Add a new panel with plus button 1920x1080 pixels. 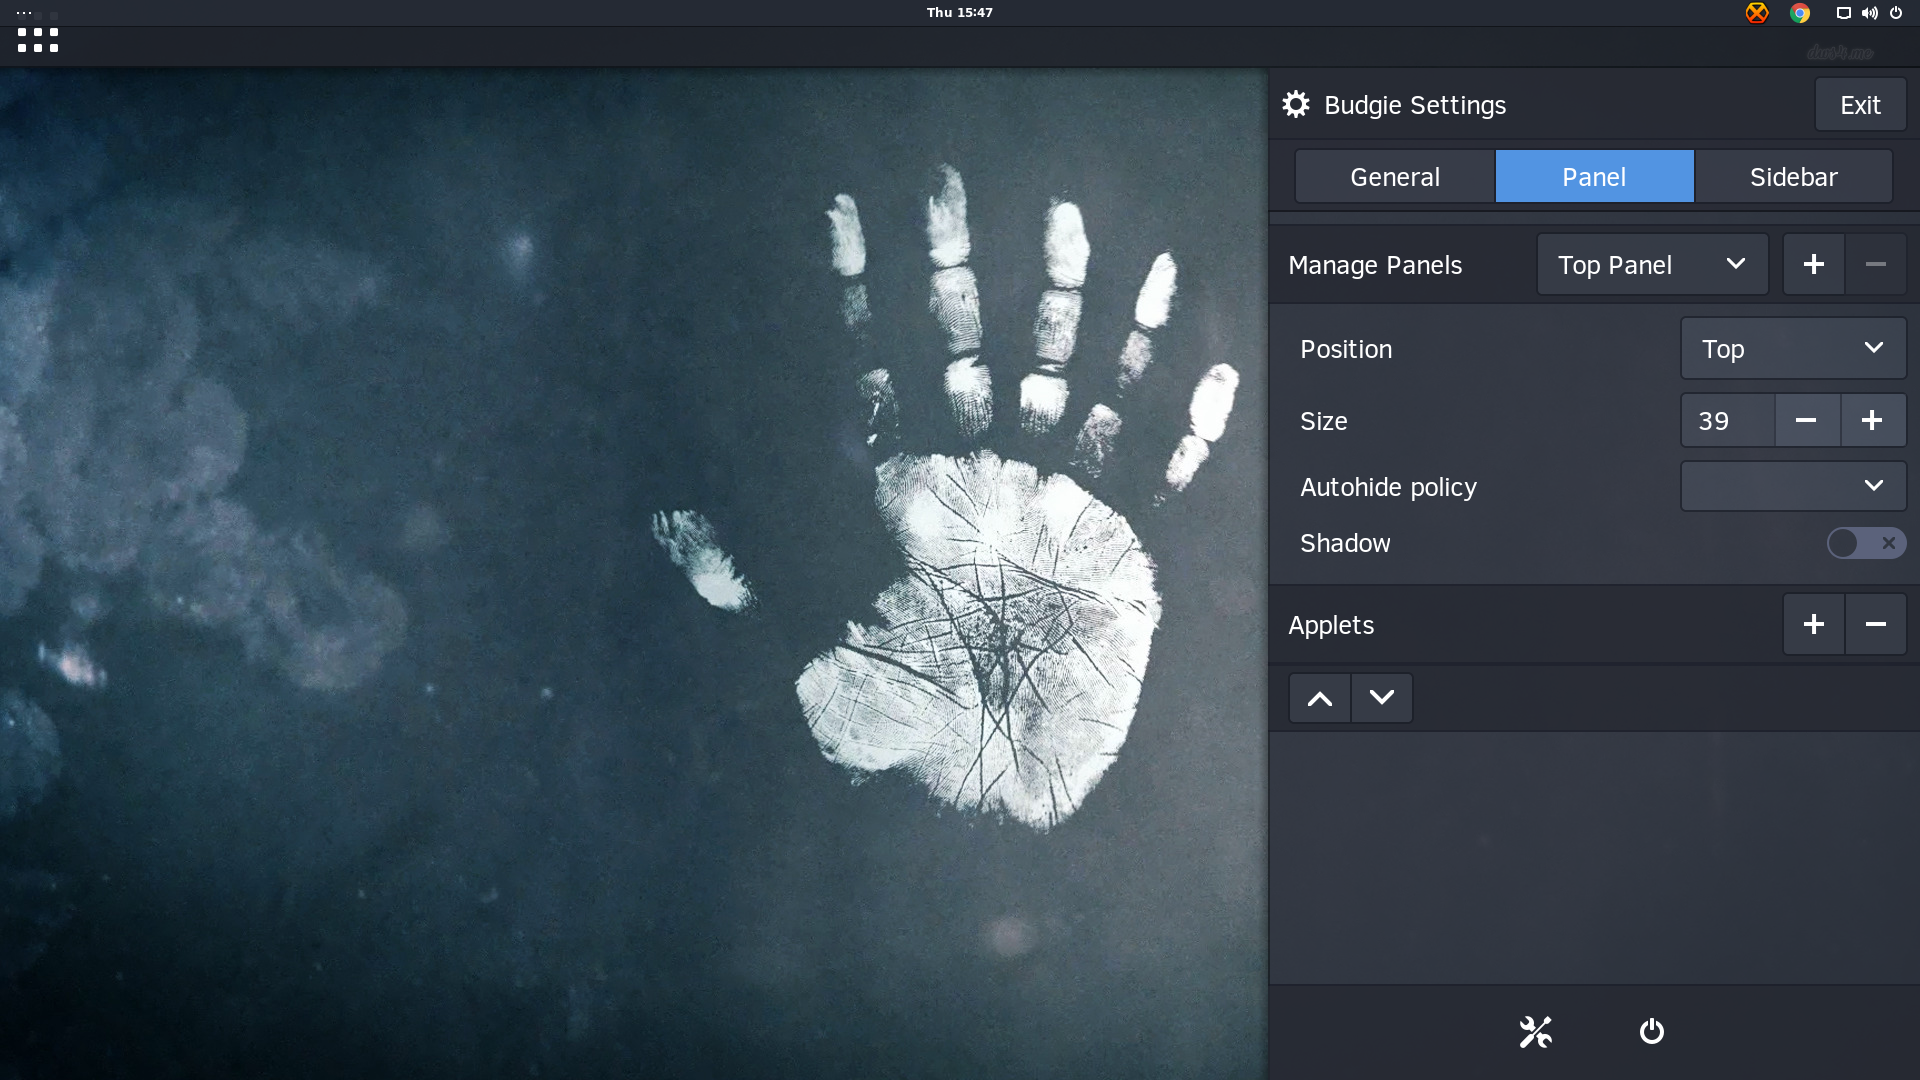[x=1814, y=264]
